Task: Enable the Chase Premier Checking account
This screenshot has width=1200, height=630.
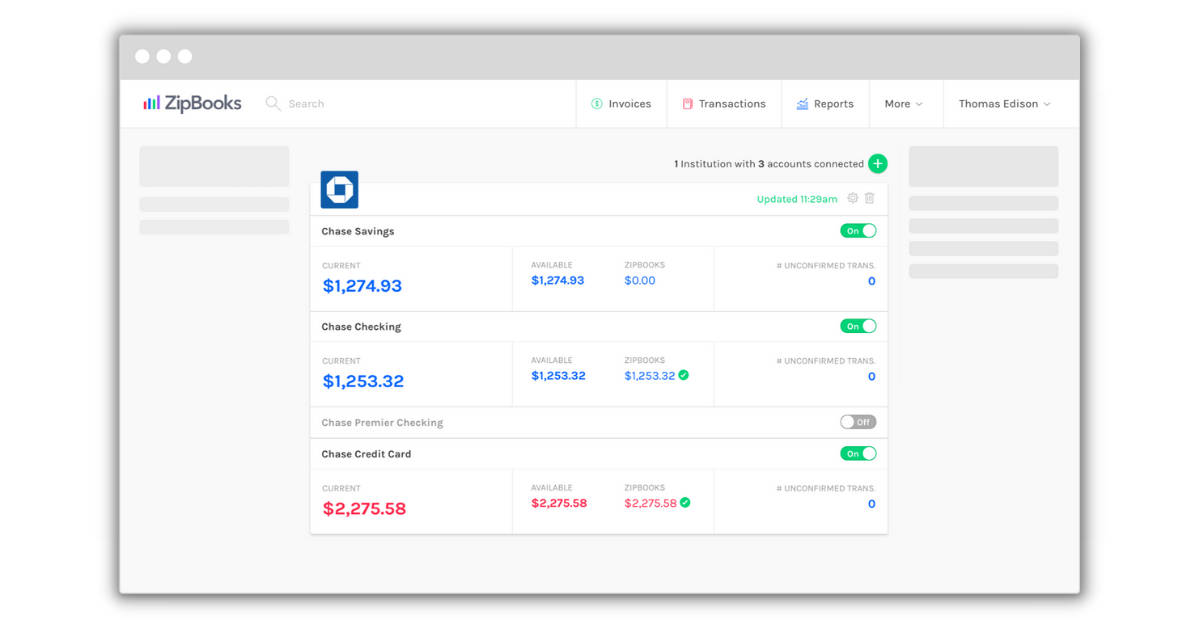Action: pos(858,422)
